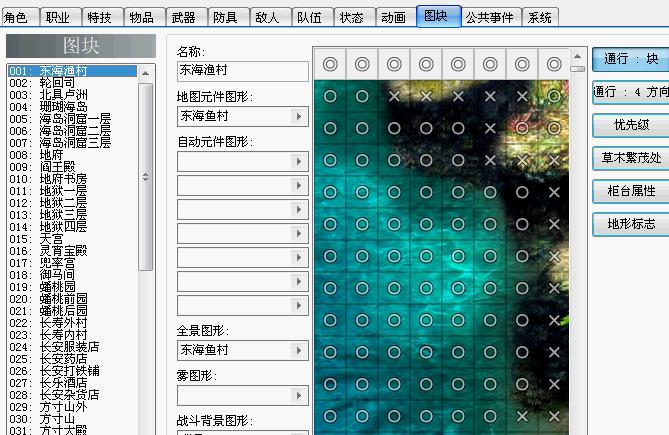The height and width of the screenshot is (435, 669).
Task: Select tileset 004: 珊瑚海岛
Action: pos(72,107)
